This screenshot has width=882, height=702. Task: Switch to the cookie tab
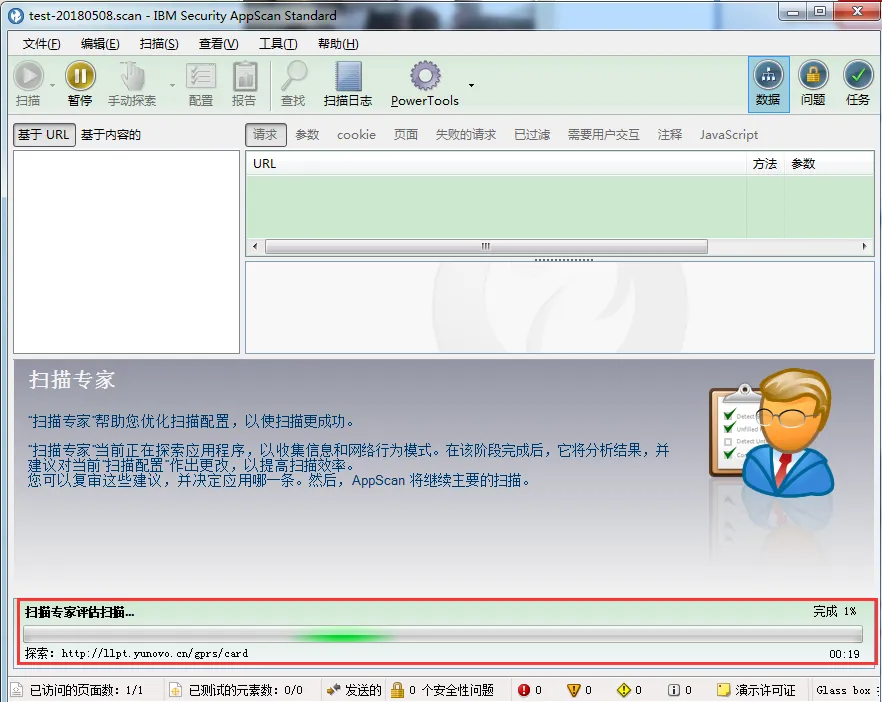[356, 135]
